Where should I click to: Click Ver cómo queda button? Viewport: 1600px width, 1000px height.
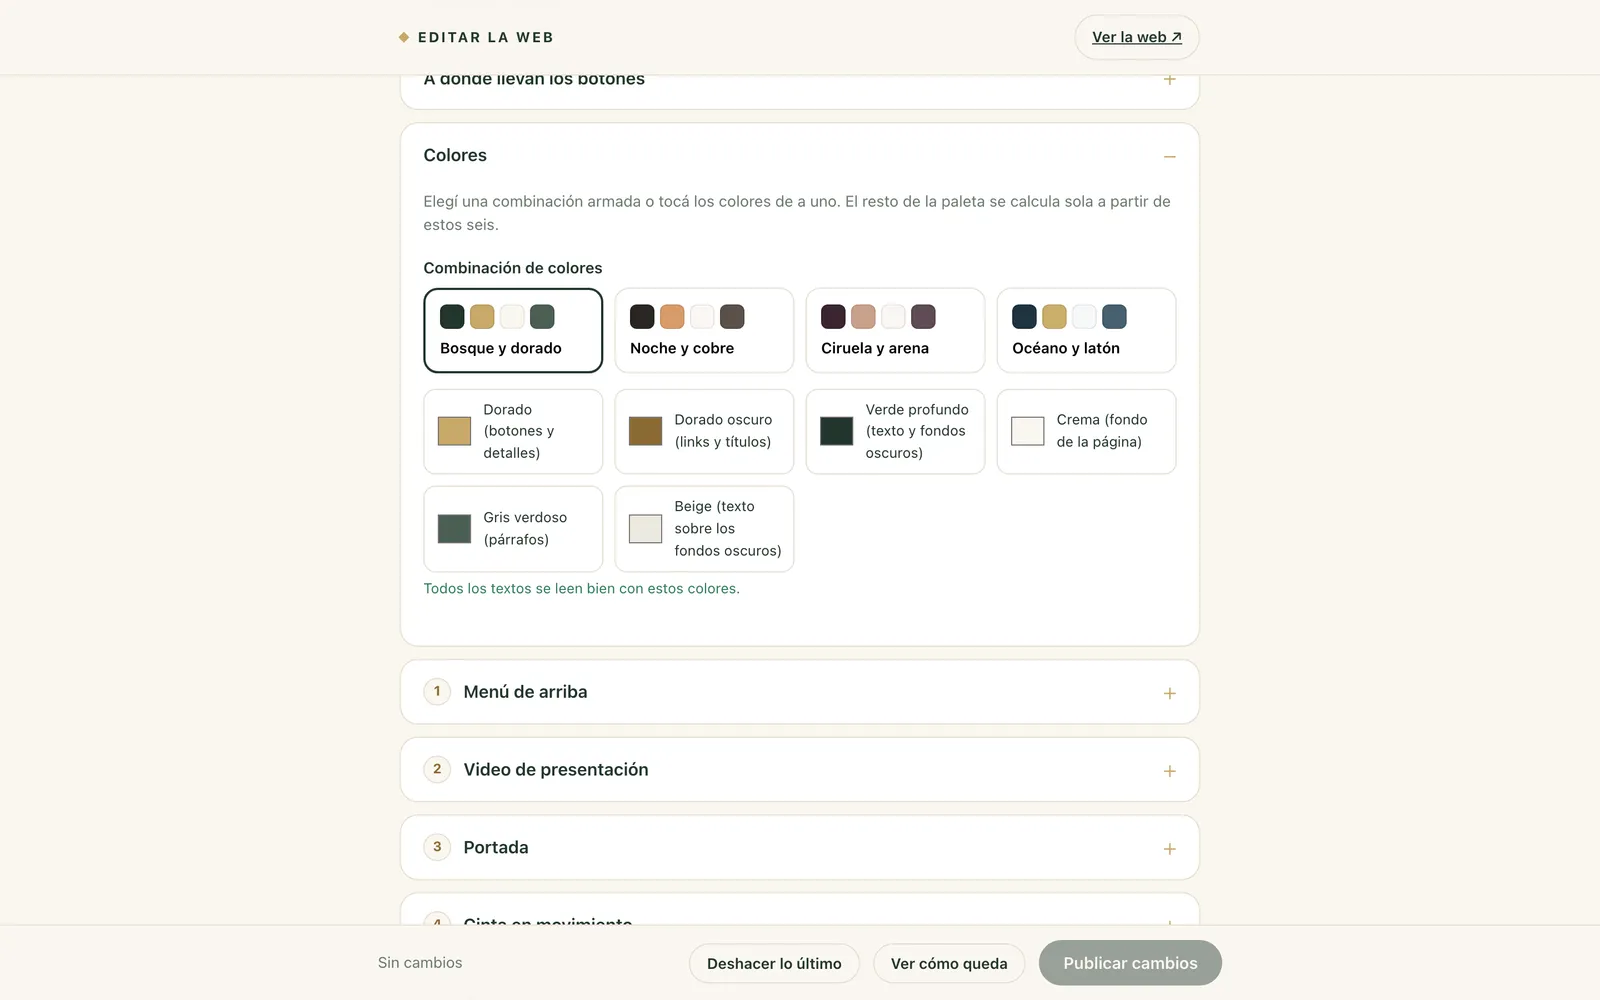[x=949, y=963]
